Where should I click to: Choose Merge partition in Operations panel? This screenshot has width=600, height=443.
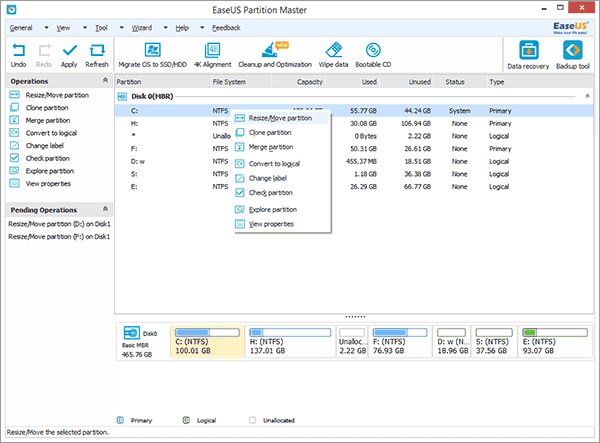coord(48,121)
